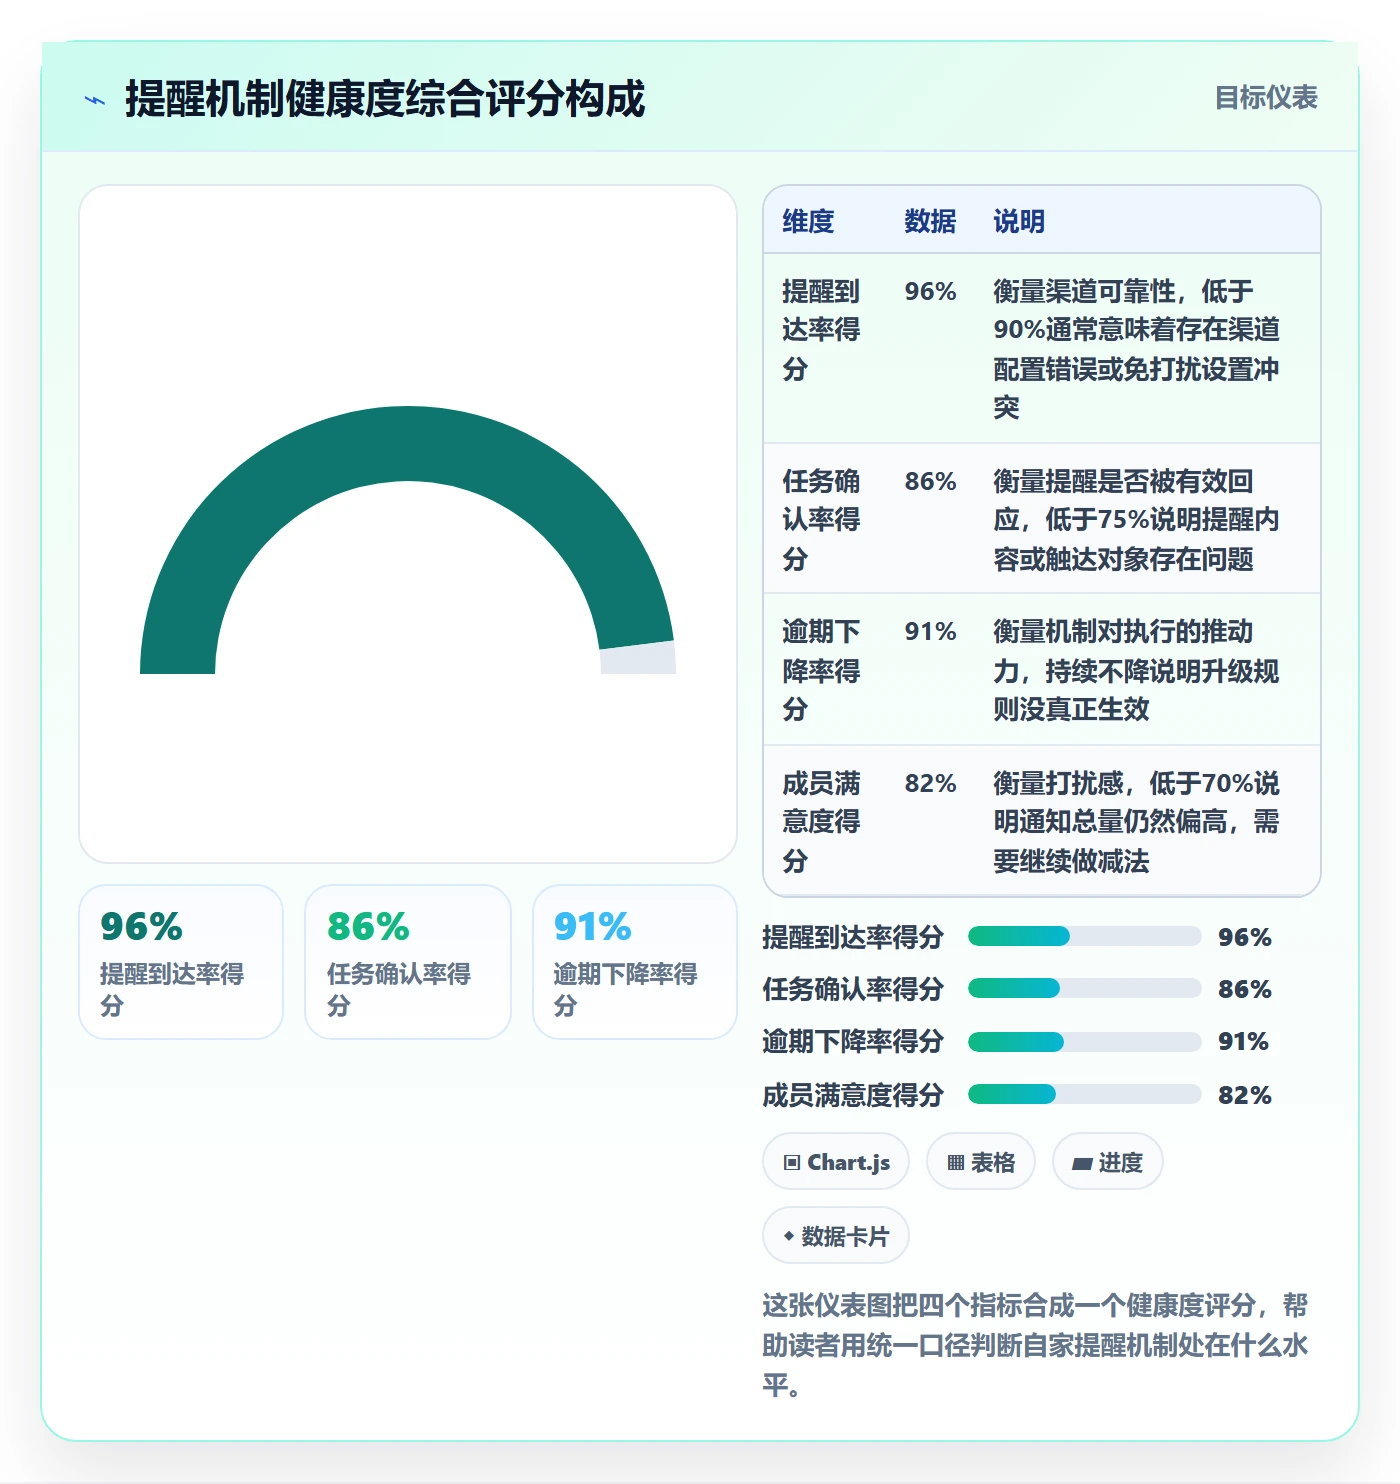The width and height of the screenshot is (1400, 1484).
Task: Click the title 提醒机制健康度综合评分构成
Action: click(x=385, y=99)
